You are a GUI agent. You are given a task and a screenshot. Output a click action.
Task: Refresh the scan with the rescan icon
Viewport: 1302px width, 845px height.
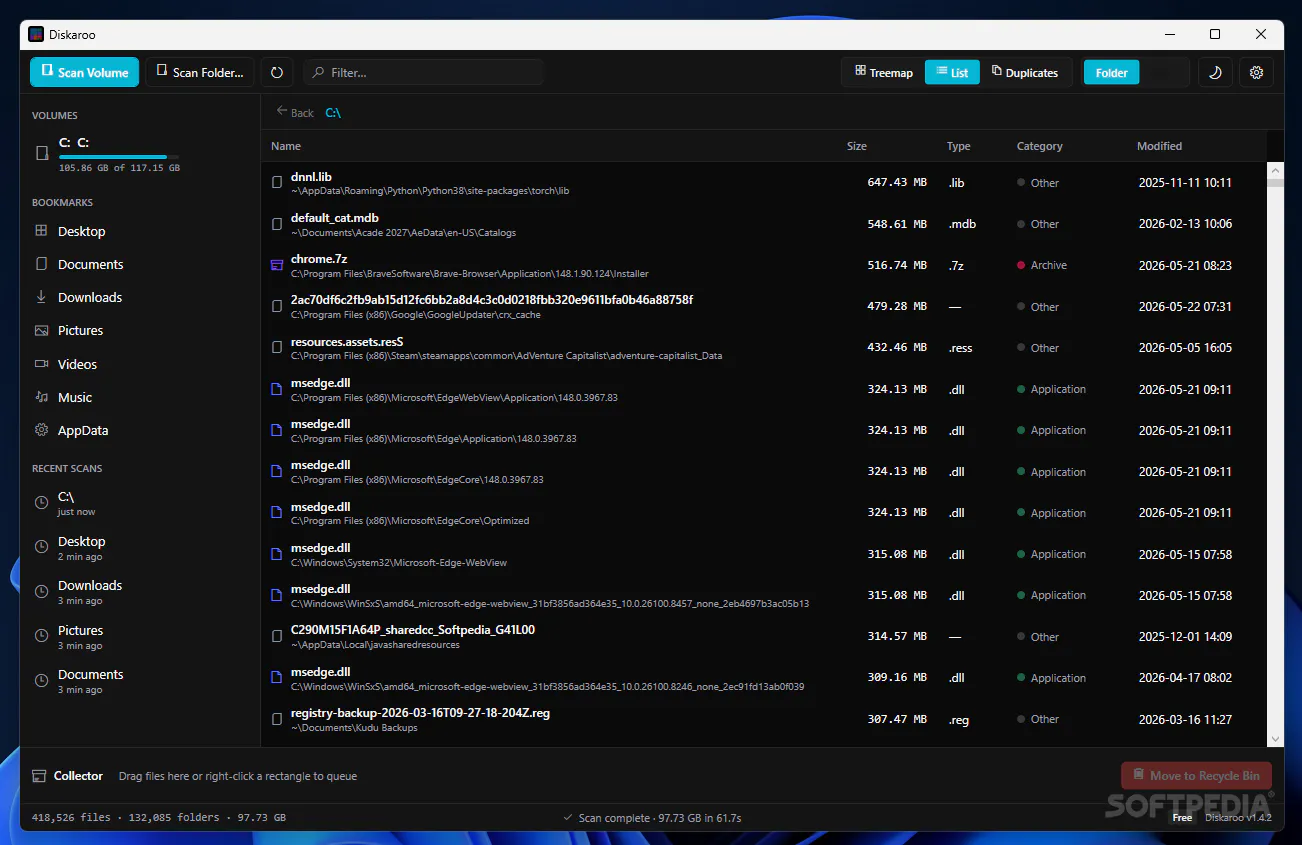click(277, 72)
